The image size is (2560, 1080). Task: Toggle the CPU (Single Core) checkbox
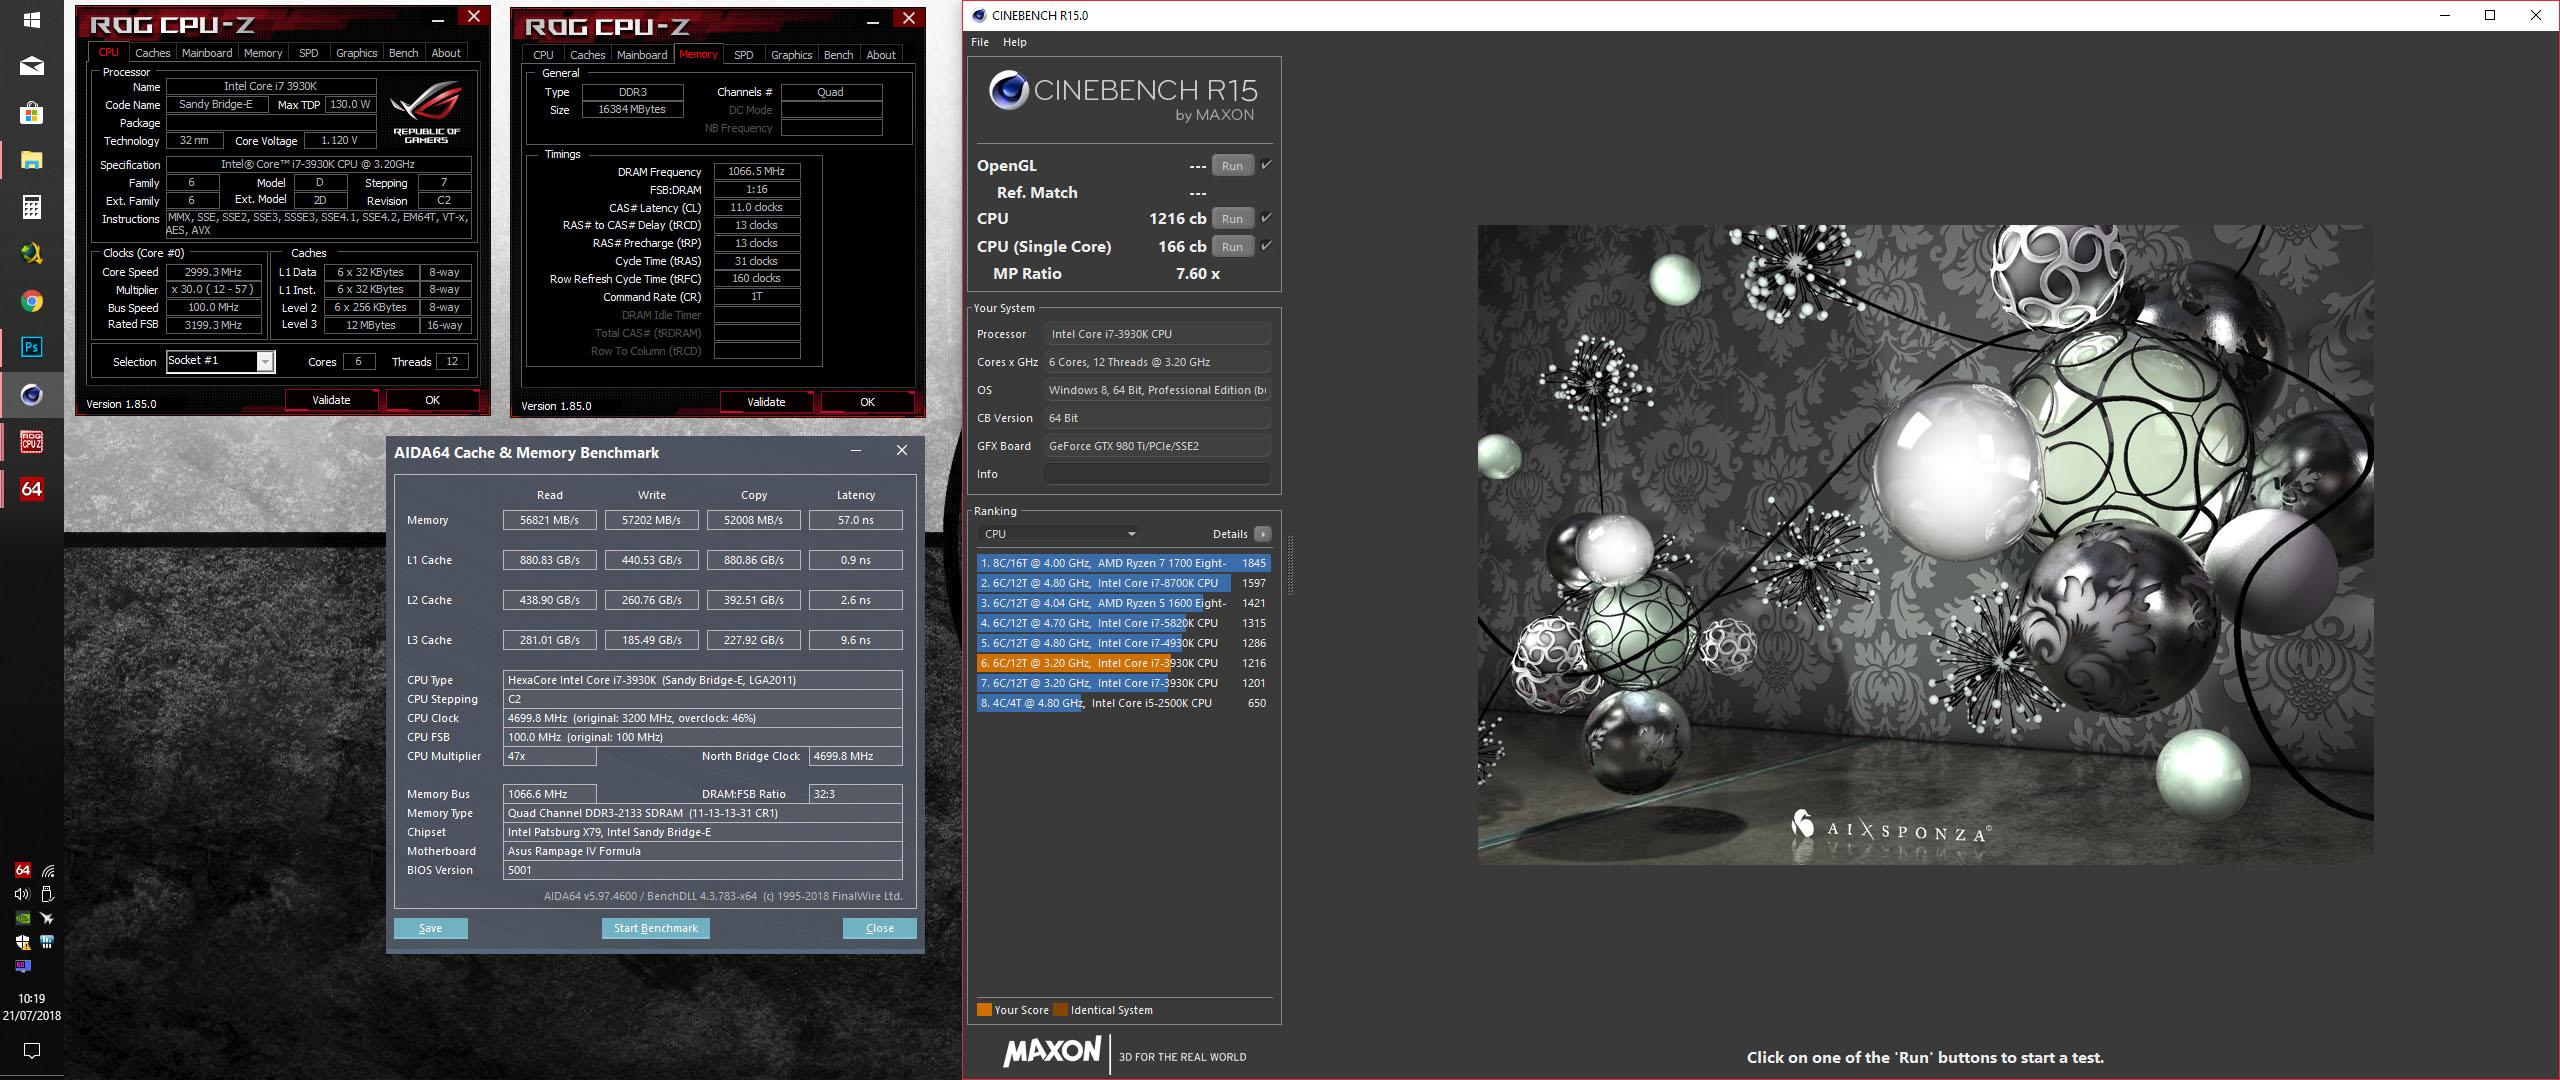pos(1266,246)
